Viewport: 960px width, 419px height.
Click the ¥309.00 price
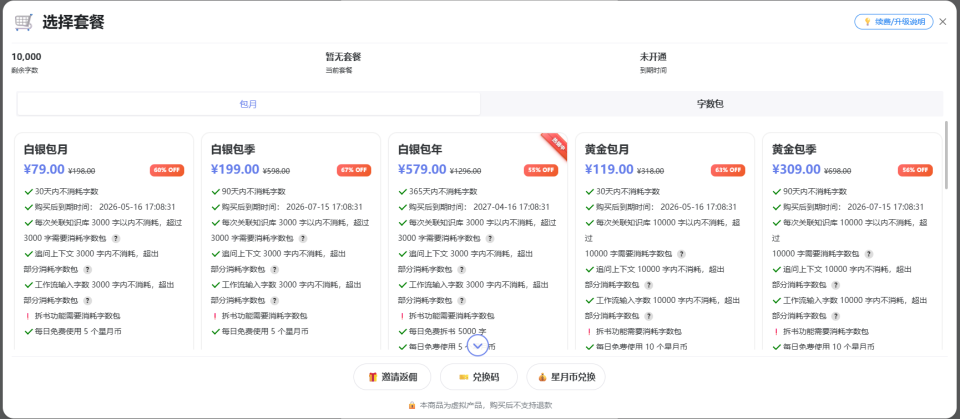pos(797,170)
